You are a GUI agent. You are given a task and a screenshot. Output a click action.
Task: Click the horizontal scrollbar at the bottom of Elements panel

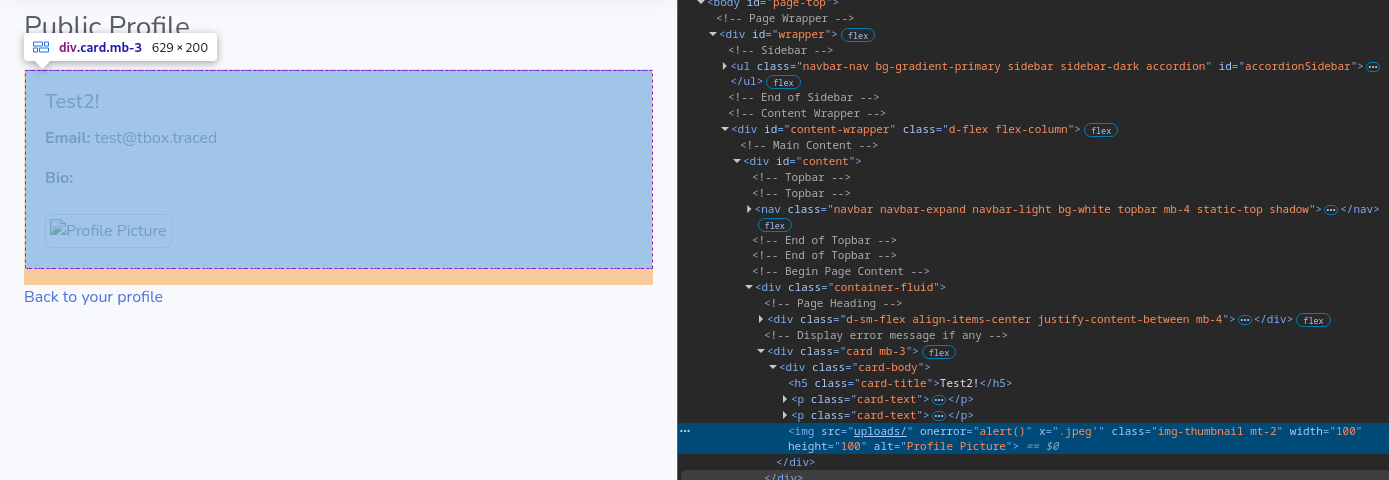[x=1030, y=475]
